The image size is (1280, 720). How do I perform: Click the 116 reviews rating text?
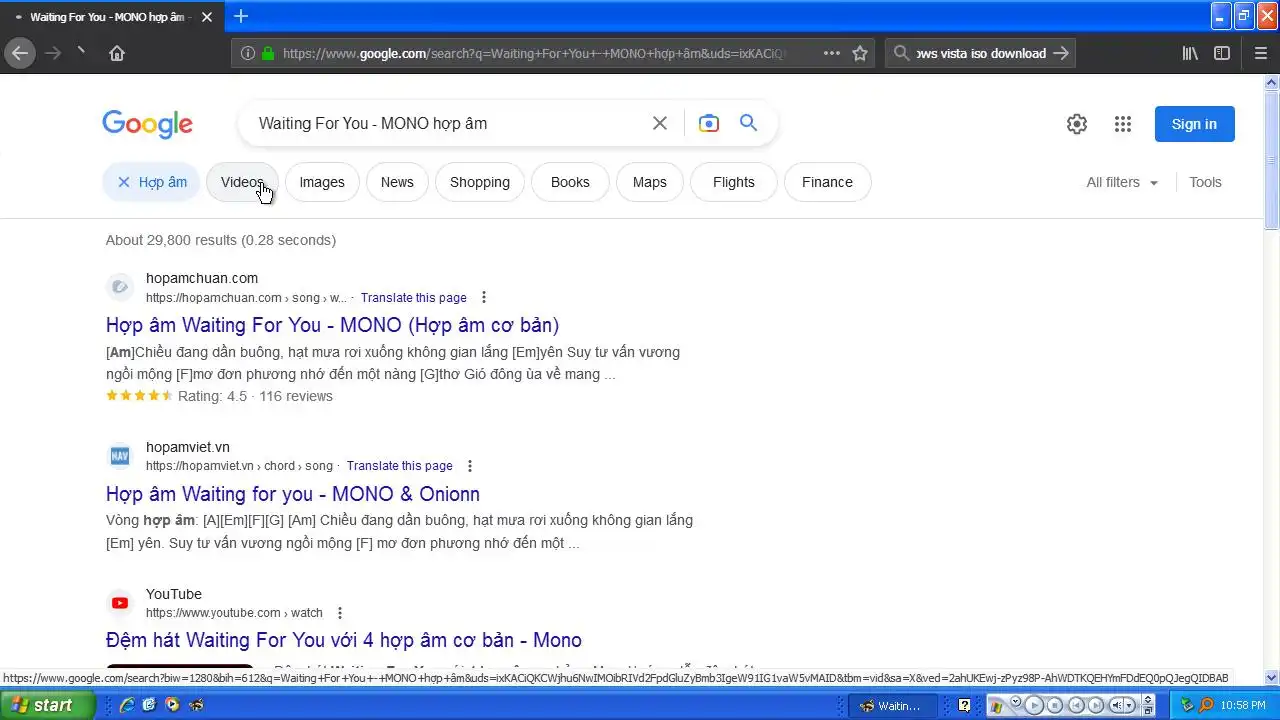pyautogui.click(x=296, y=396)
